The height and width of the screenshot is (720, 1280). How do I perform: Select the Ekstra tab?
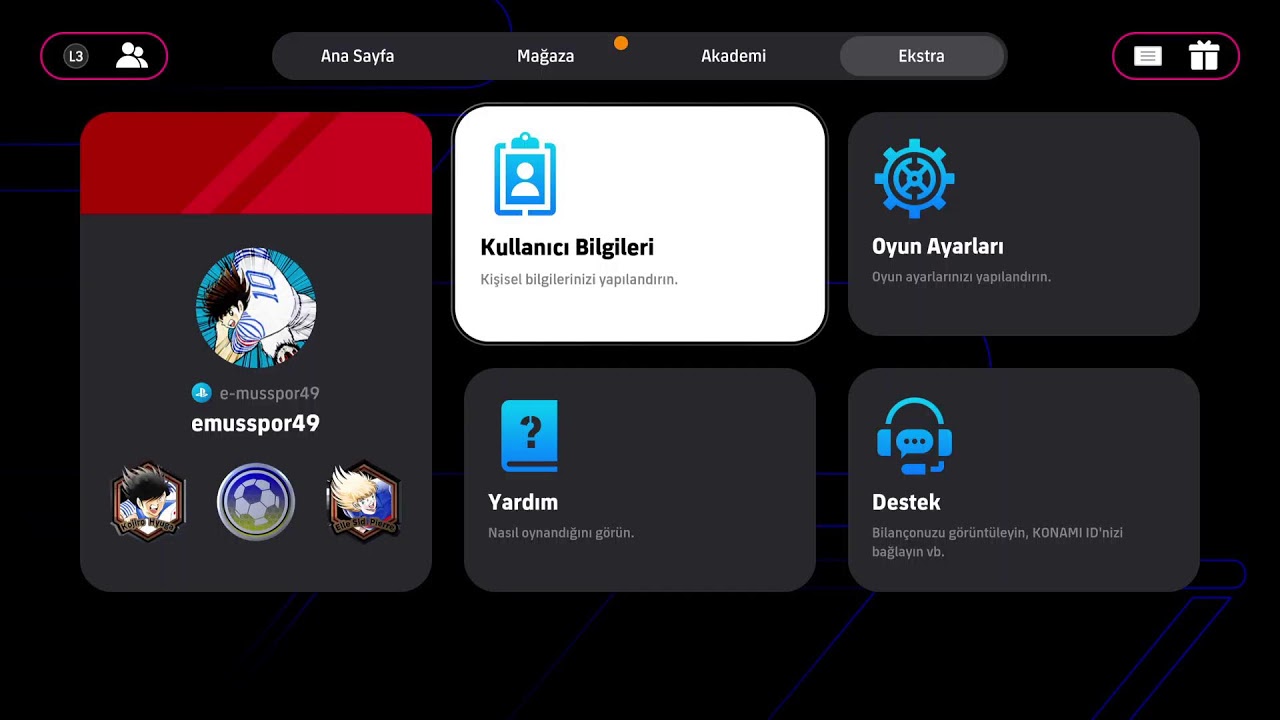921,56
